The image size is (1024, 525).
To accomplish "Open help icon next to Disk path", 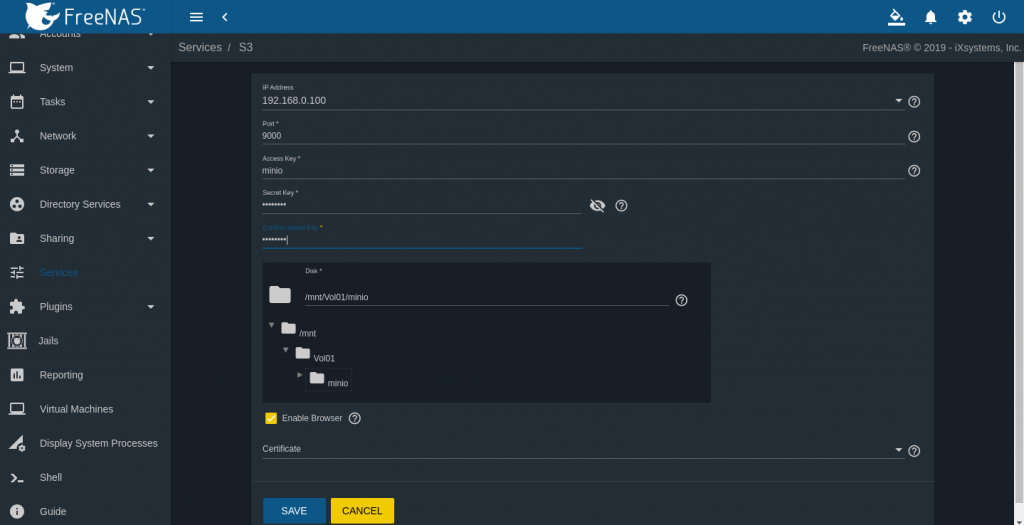I will tap(681, 300).
